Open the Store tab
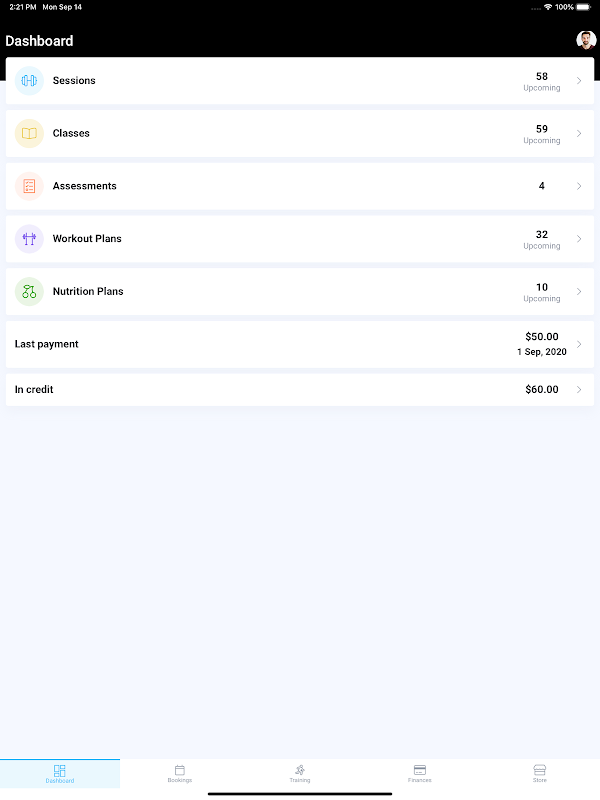Screen dimensions: 600x800 tap(540, 773)
